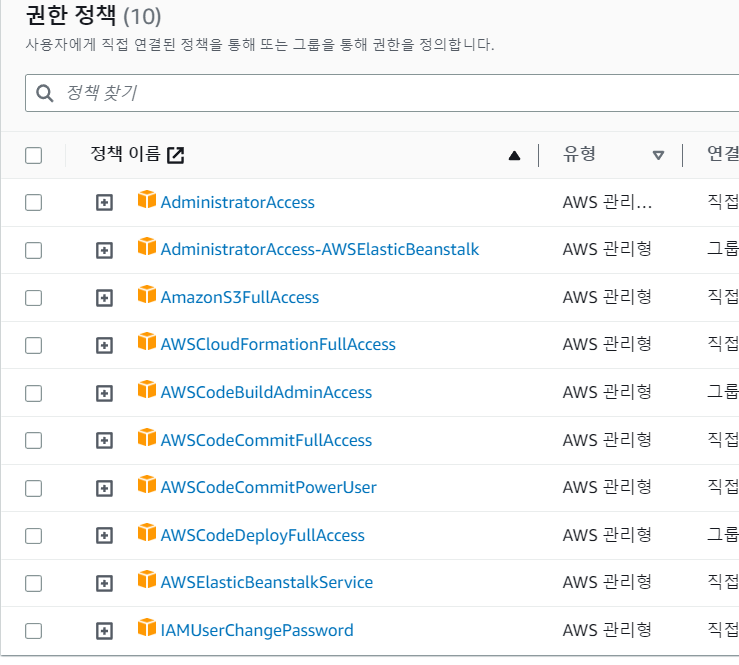This screenshot has height=665, width=739.
Task: Open the AdministratorAccess policy link
Action: coord(238,203)
